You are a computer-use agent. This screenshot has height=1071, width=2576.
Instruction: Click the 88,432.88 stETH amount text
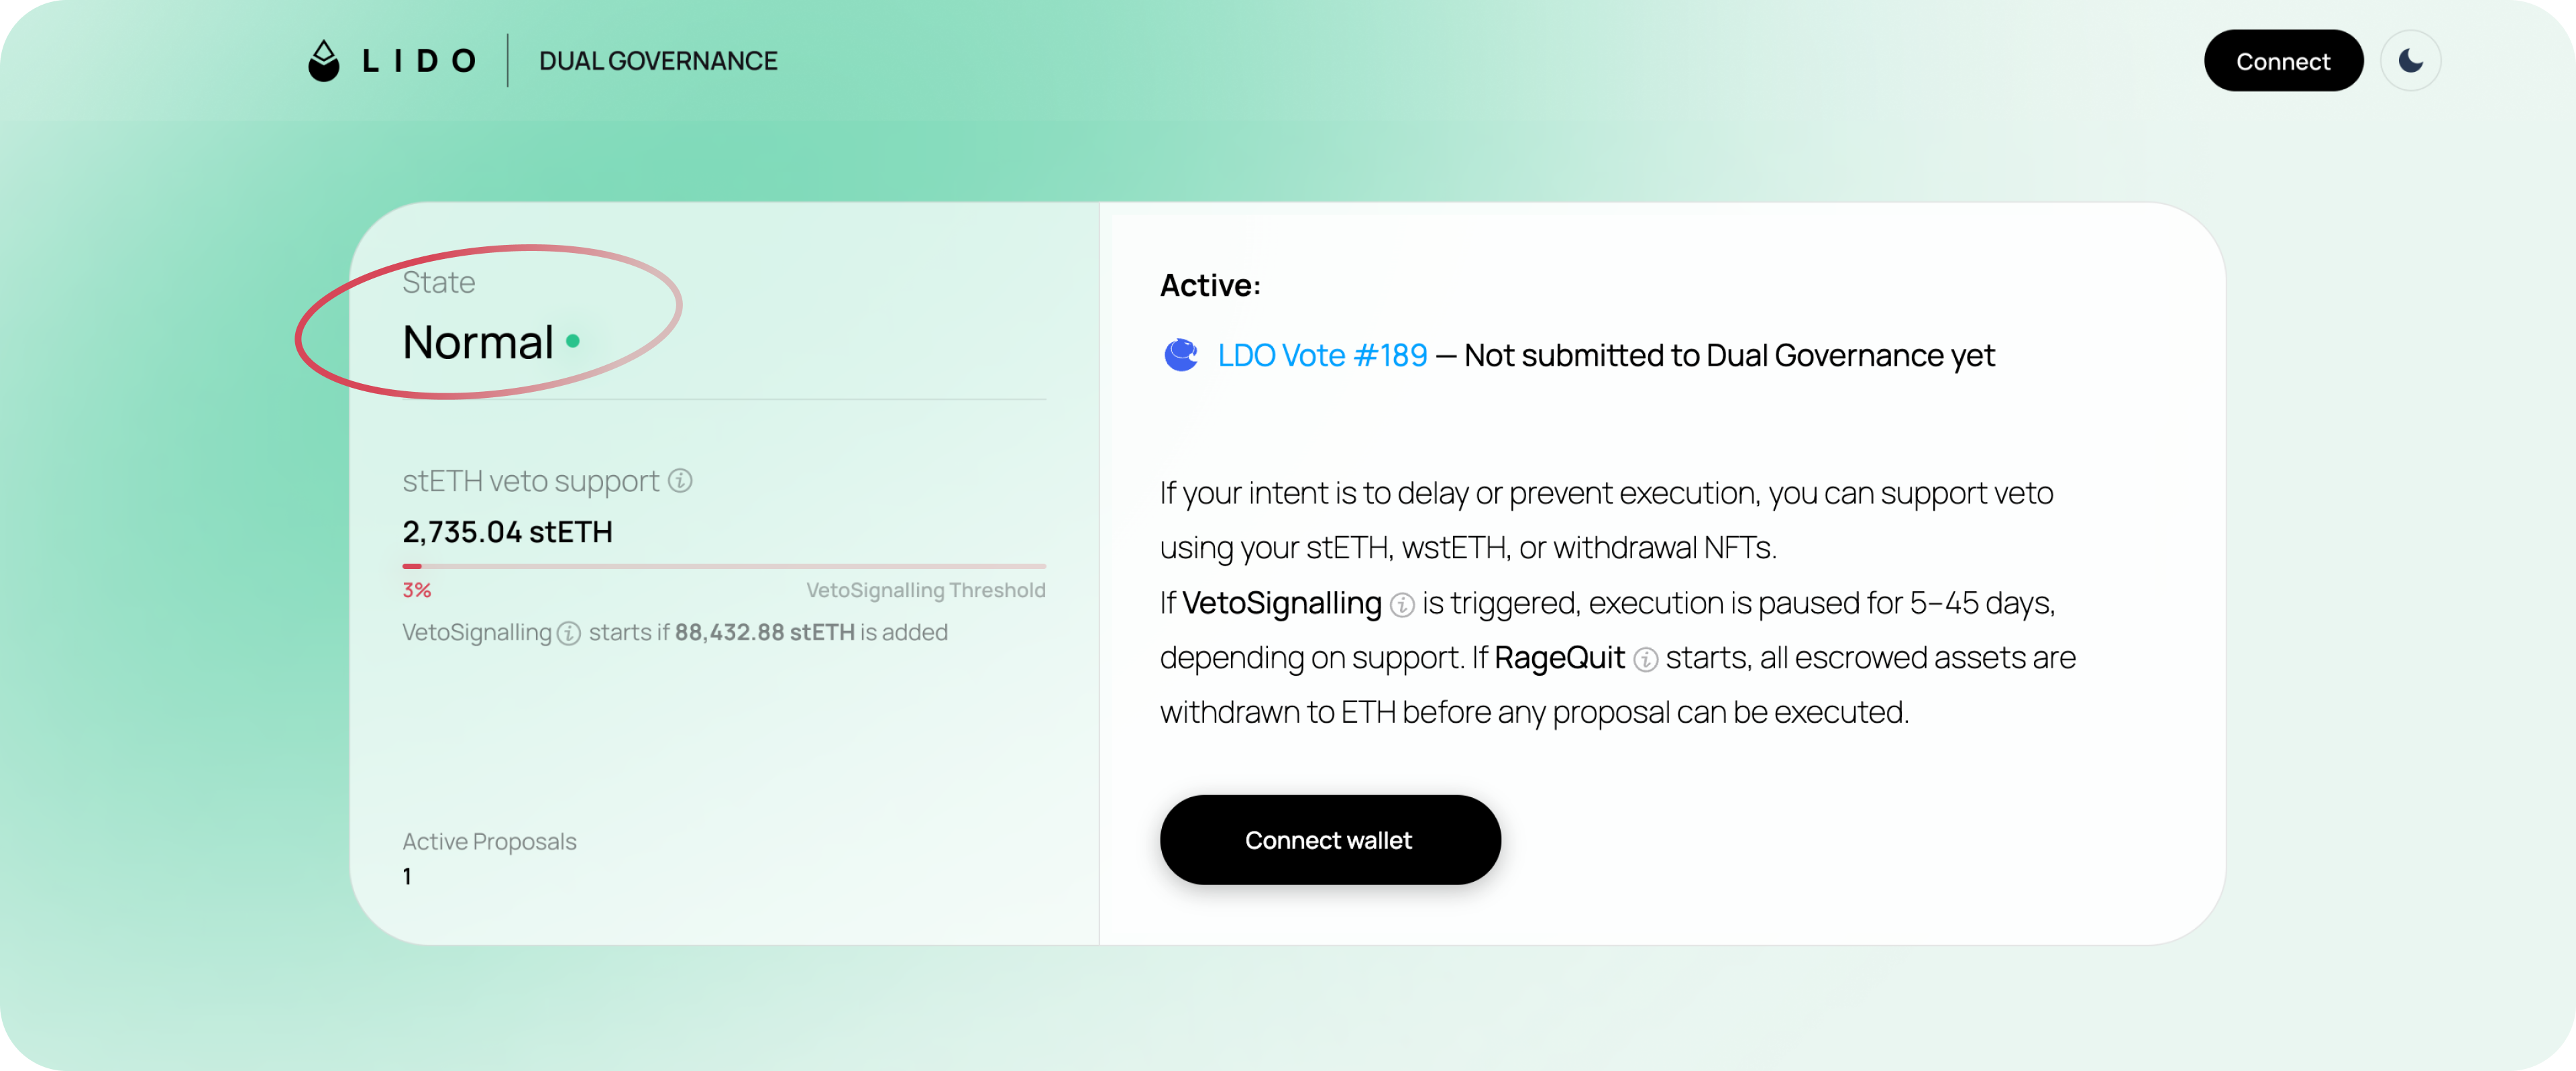[x=764, y=632]
